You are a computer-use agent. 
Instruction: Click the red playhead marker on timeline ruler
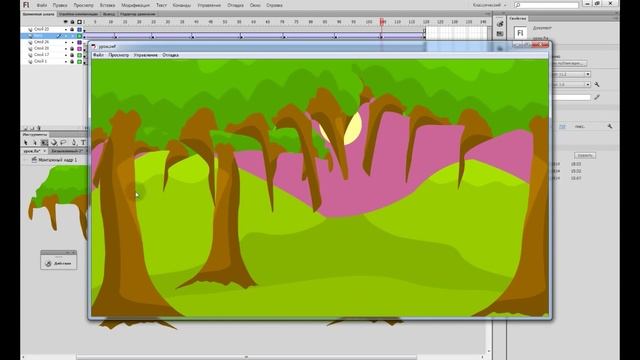pos(382,21)
